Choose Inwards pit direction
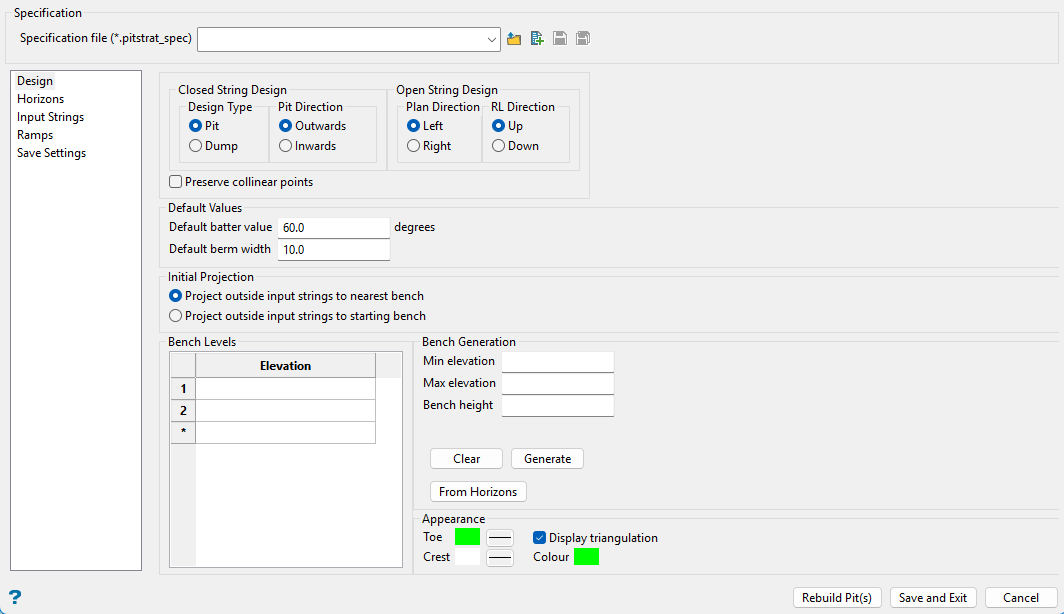 point(286,146)
